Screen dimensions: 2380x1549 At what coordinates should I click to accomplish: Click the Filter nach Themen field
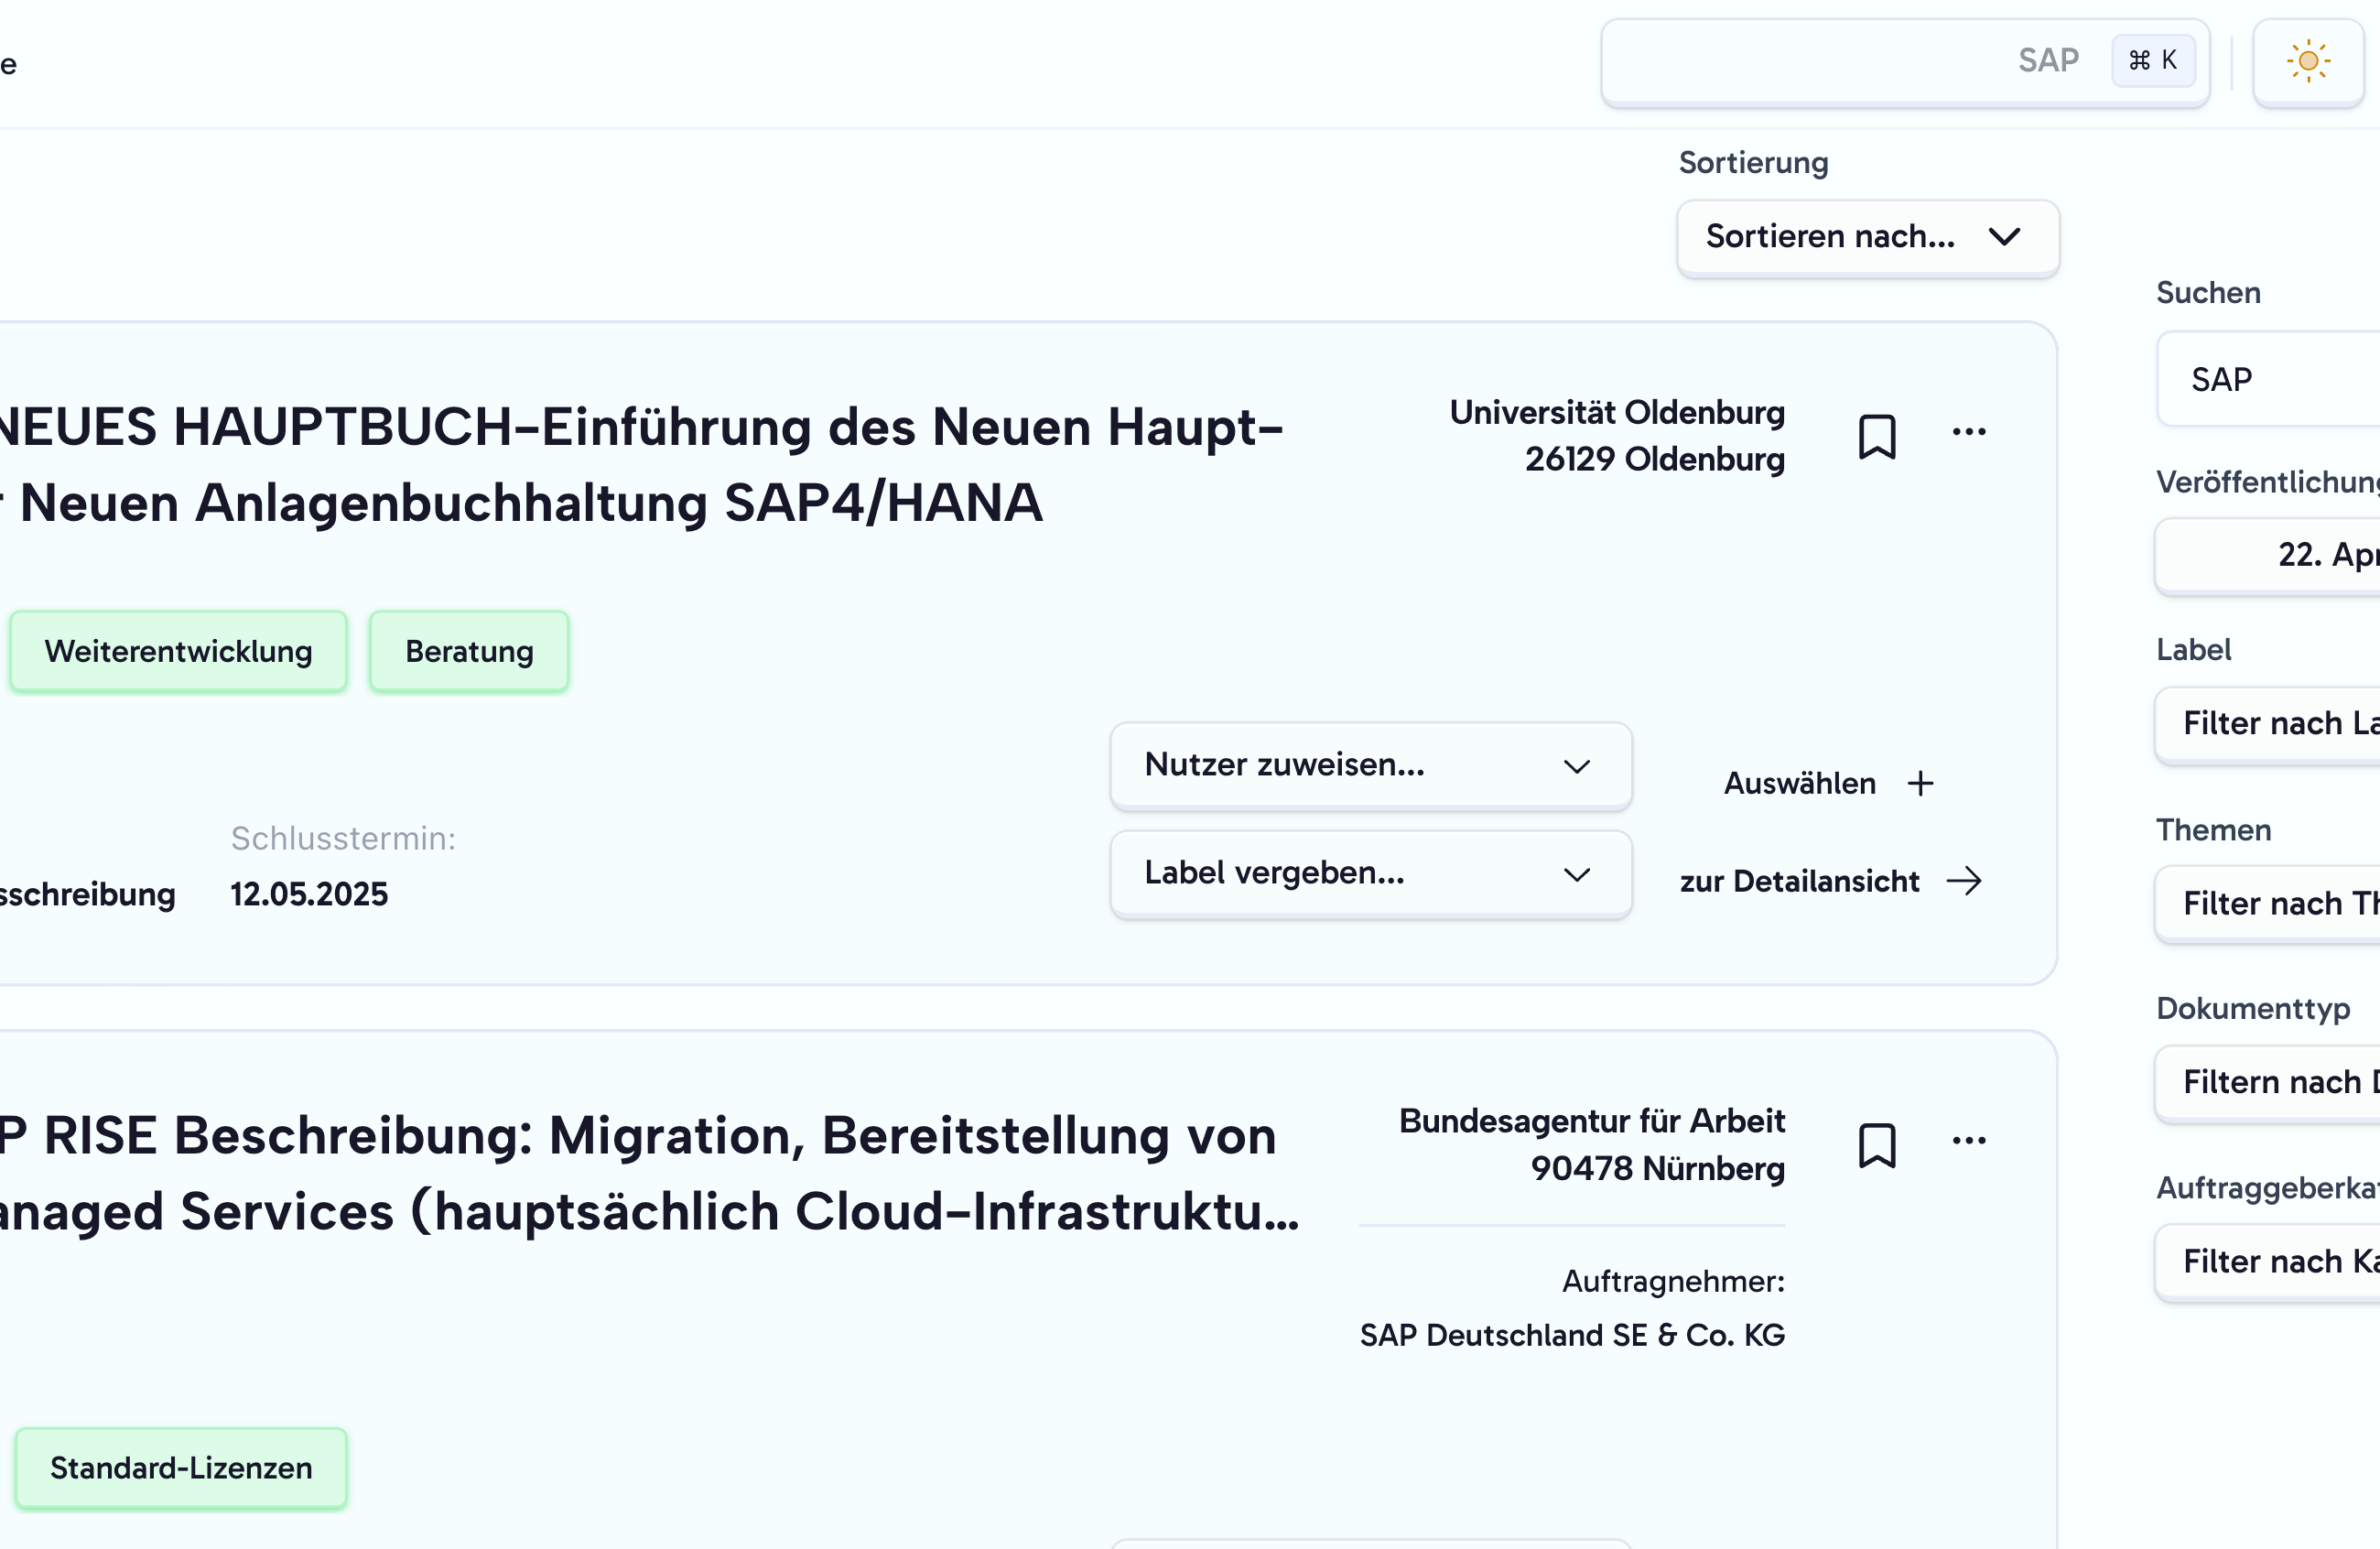tap(2290, 903)
